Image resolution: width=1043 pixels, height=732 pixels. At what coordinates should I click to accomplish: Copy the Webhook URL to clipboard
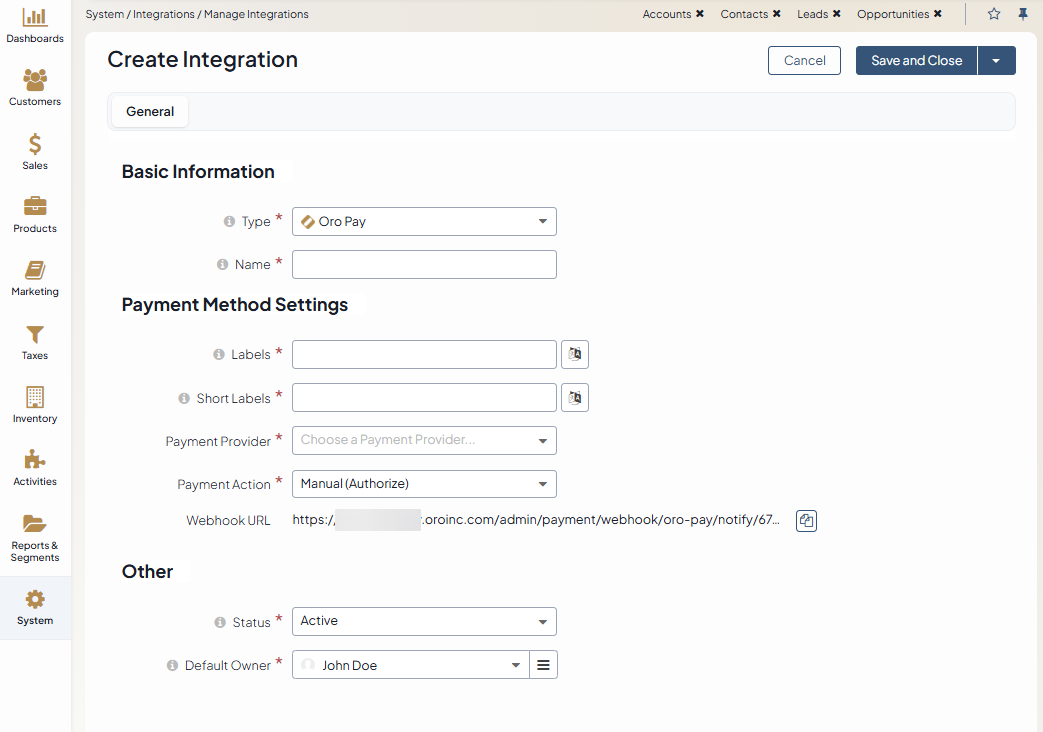(x=806, y=521)
